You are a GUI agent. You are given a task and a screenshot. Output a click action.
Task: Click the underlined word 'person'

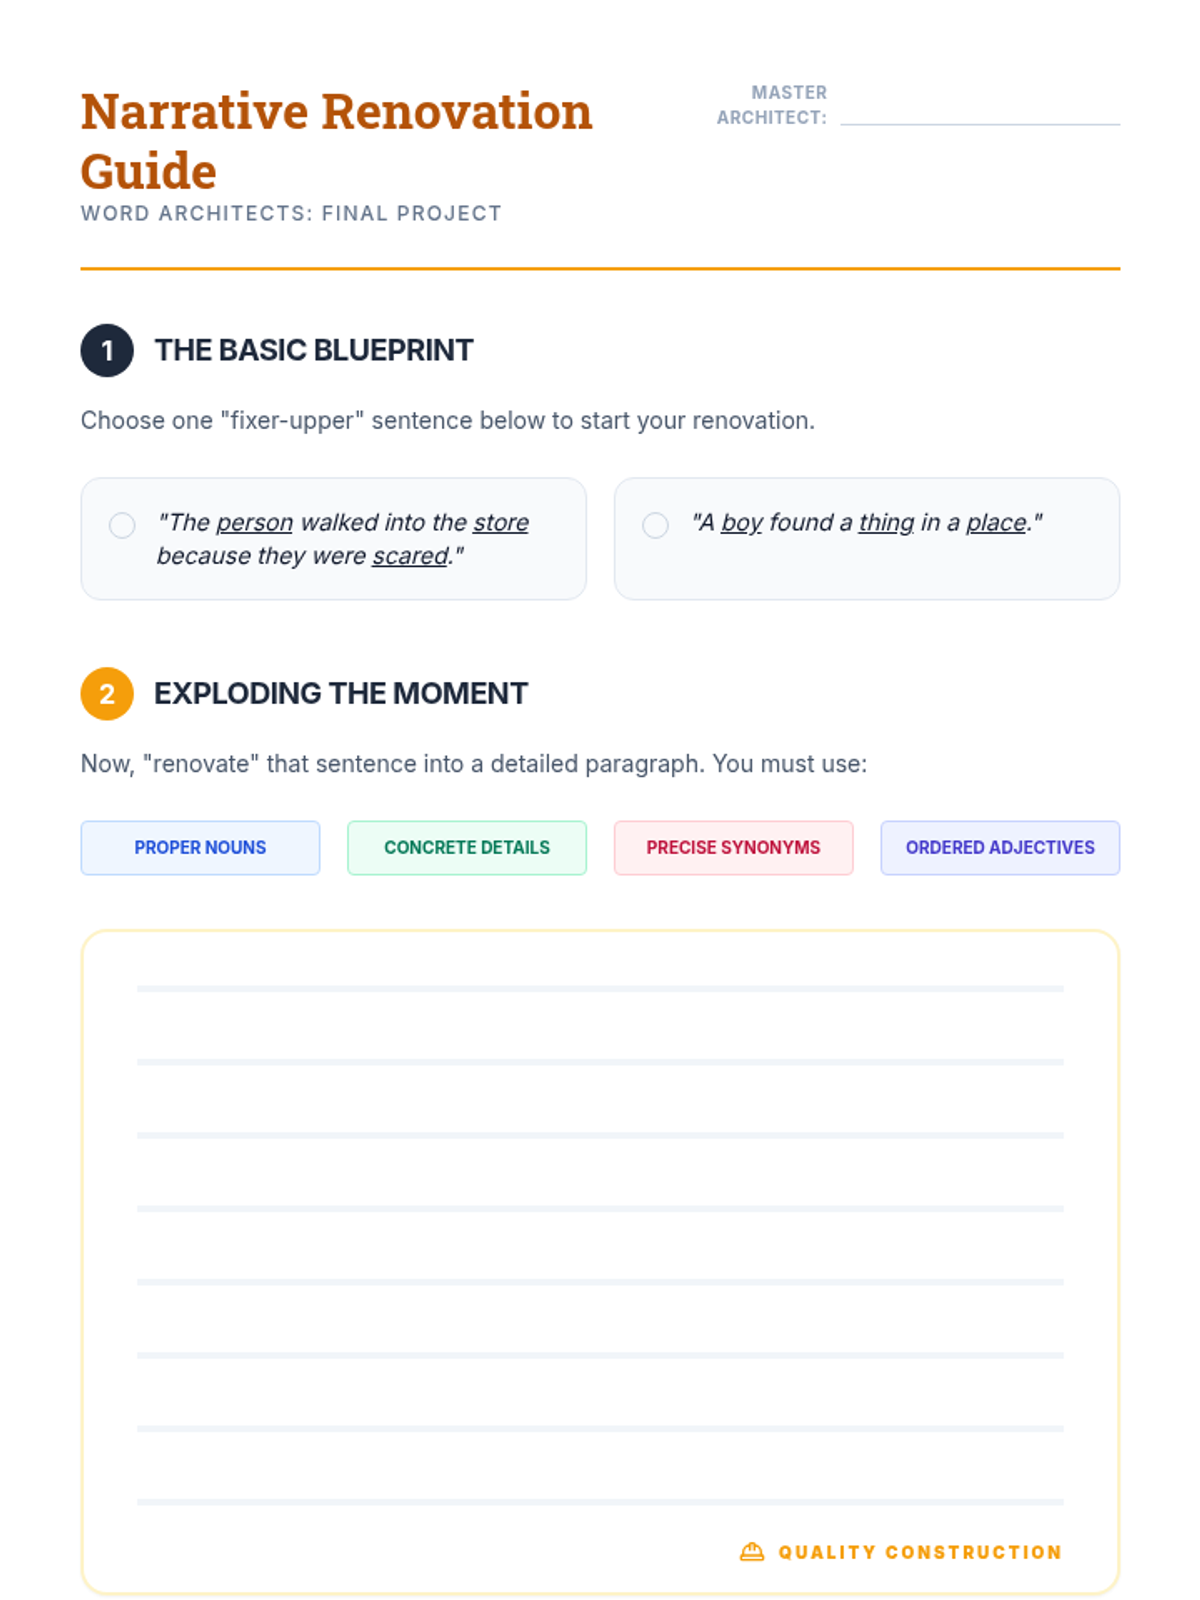(254, 523)
